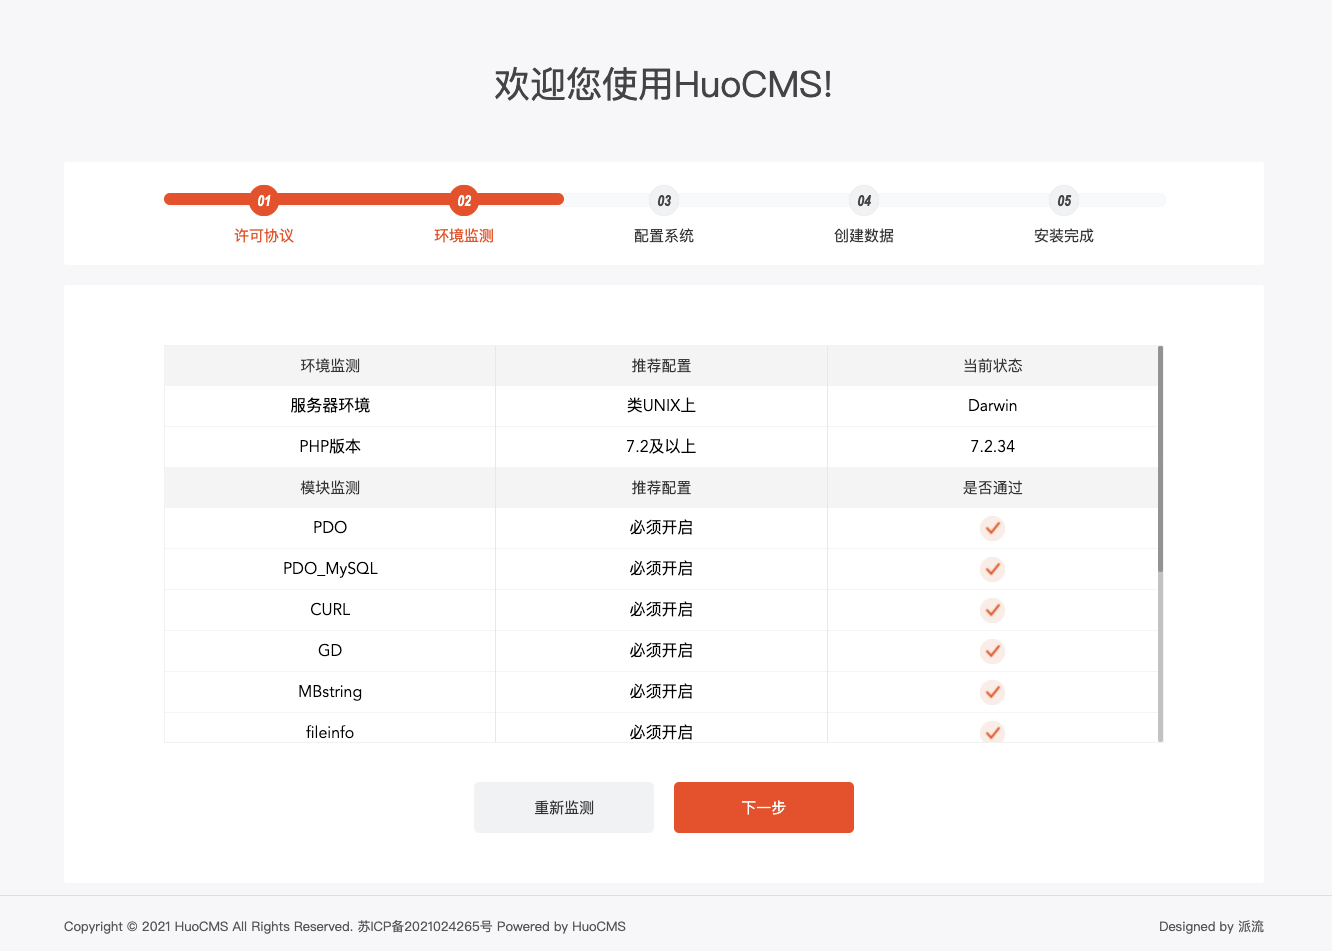The image size is (1332, 951).
Task: Click the Darwin status cell
Action: (x=992, y=406)
